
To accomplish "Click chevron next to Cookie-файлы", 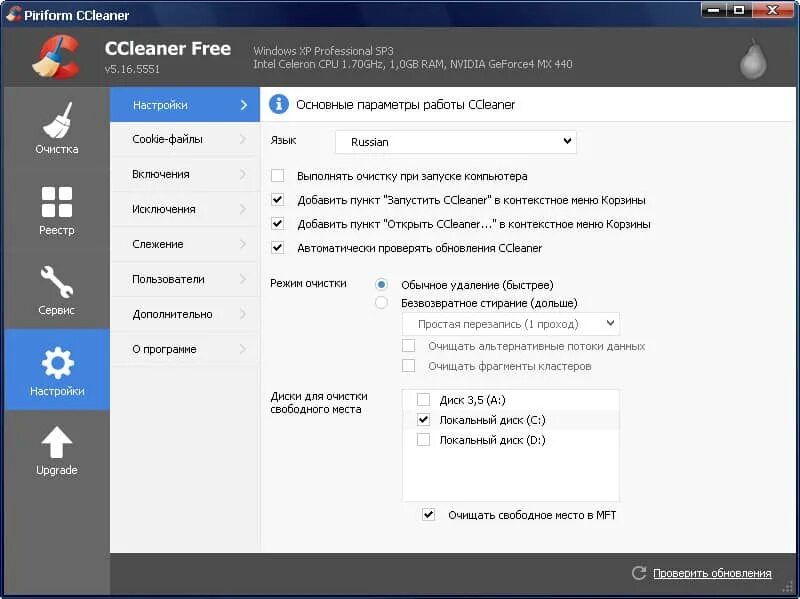I will point(243,139).
